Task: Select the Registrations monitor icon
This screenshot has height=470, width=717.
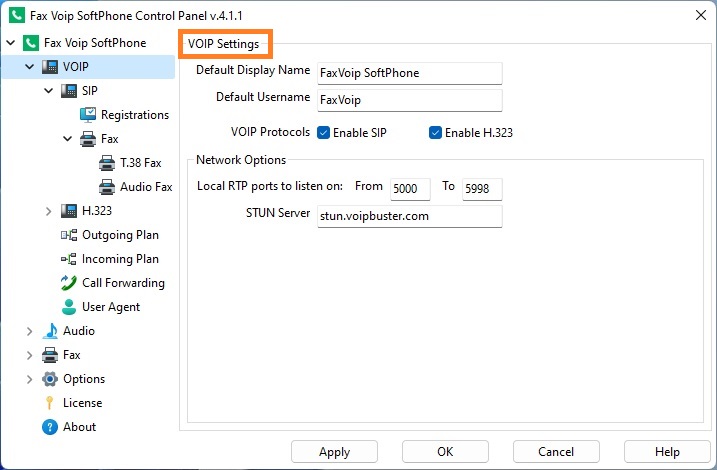Action: pyautogui.click(x=88, y=115)
